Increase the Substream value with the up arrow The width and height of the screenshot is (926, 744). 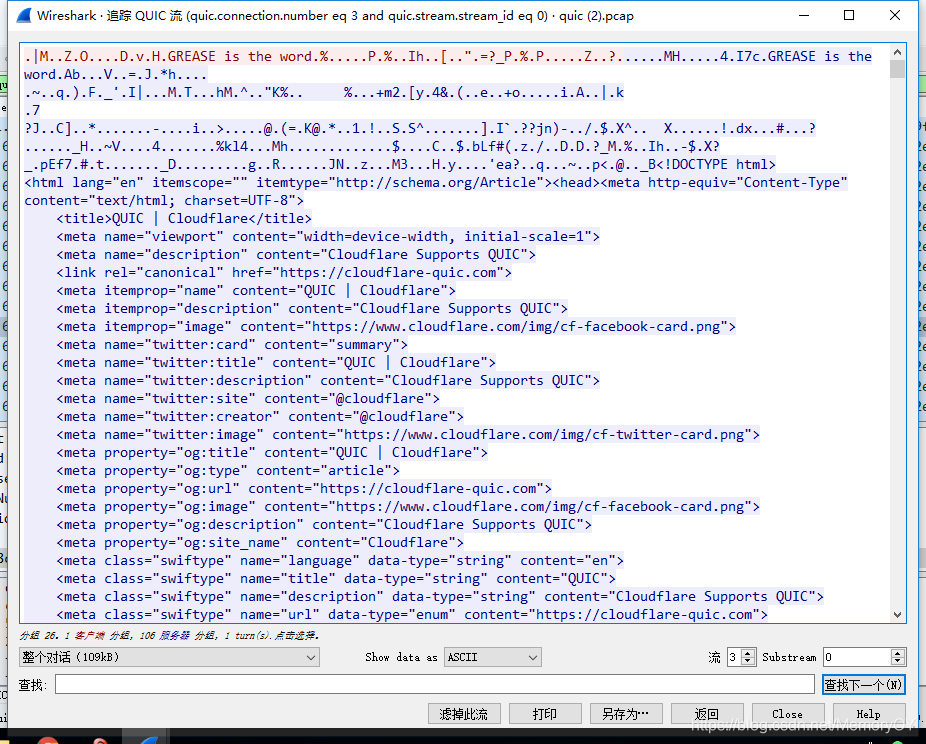(896, 652)
